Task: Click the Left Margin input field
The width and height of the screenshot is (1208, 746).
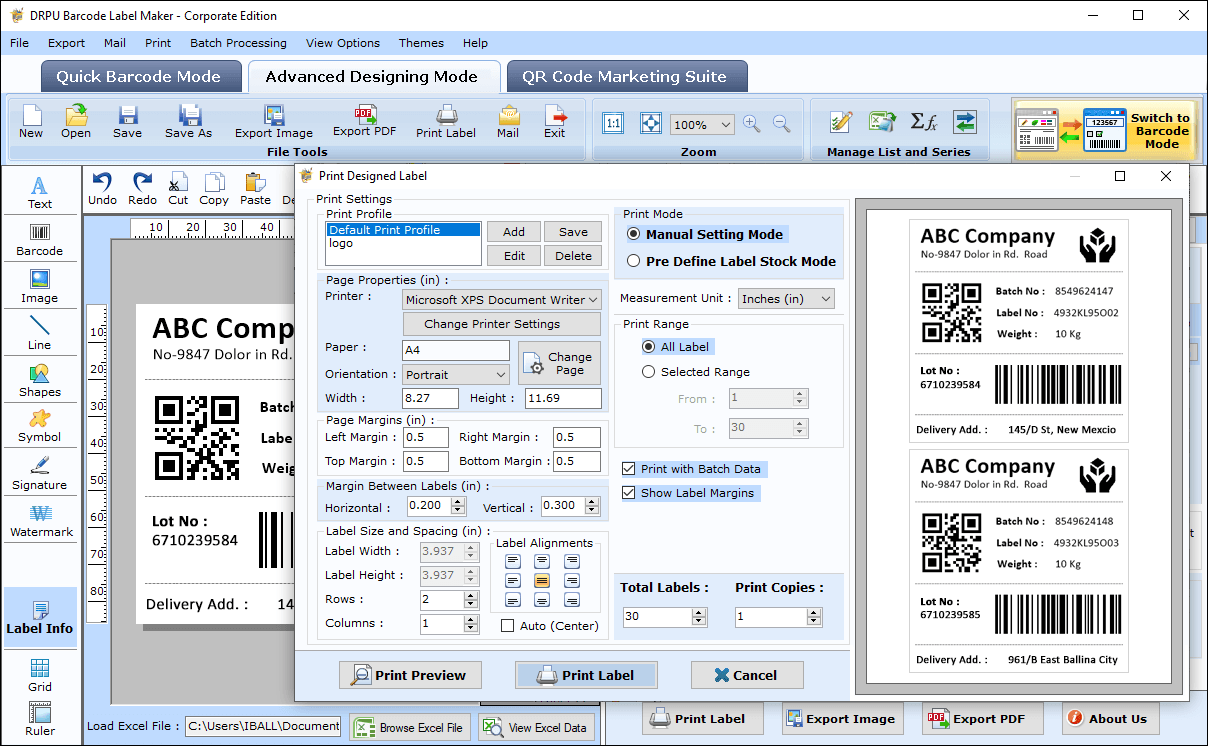Action: point(427,438)
